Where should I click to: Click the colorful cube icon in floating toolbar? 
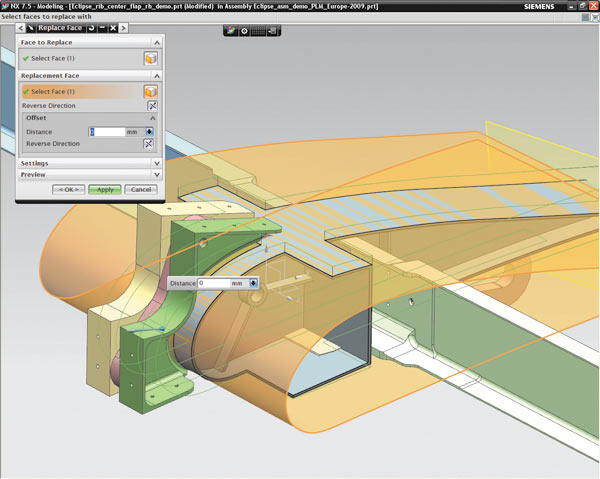pyautogui.click(x=231, y=31)
